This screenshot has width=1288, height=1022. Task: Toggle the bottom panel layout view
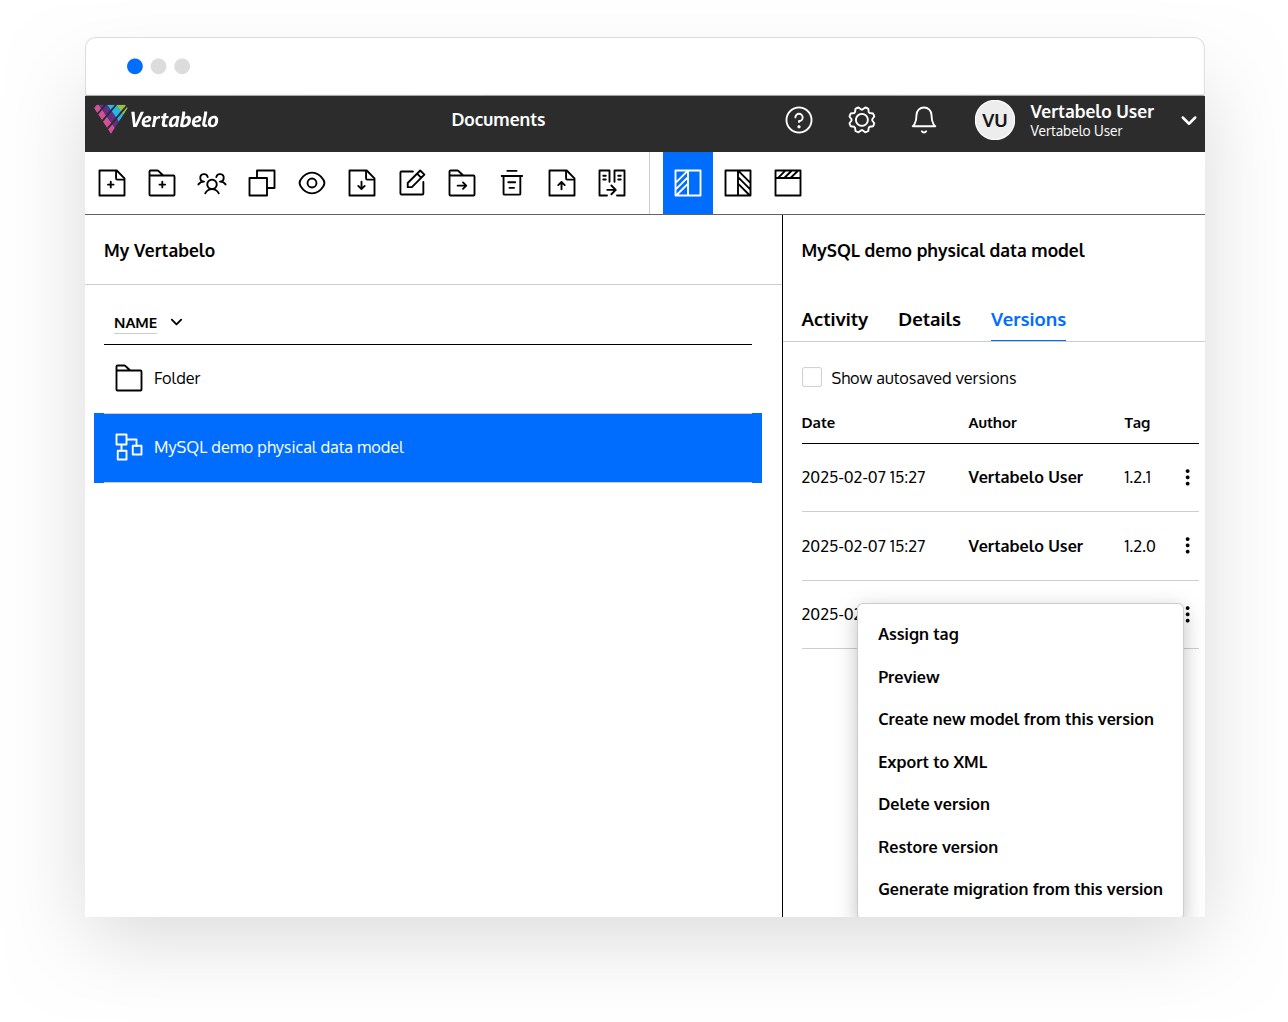(x=788, y=183)
